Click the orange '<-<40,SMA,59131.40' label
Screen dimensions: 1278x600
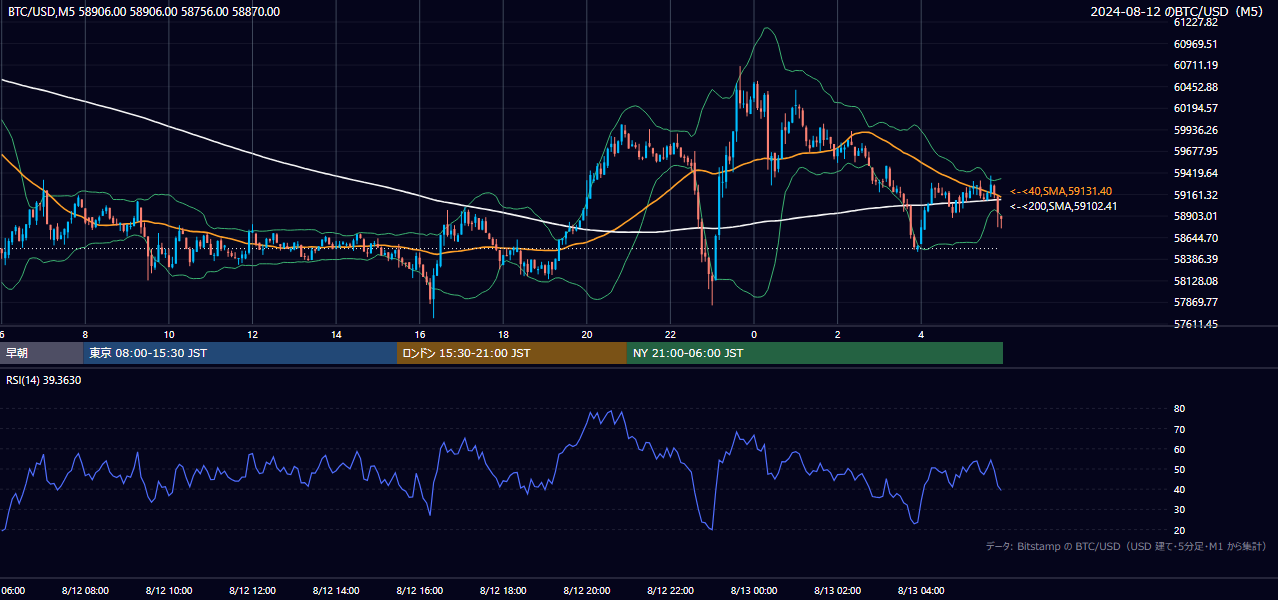tap(1061, 191)
